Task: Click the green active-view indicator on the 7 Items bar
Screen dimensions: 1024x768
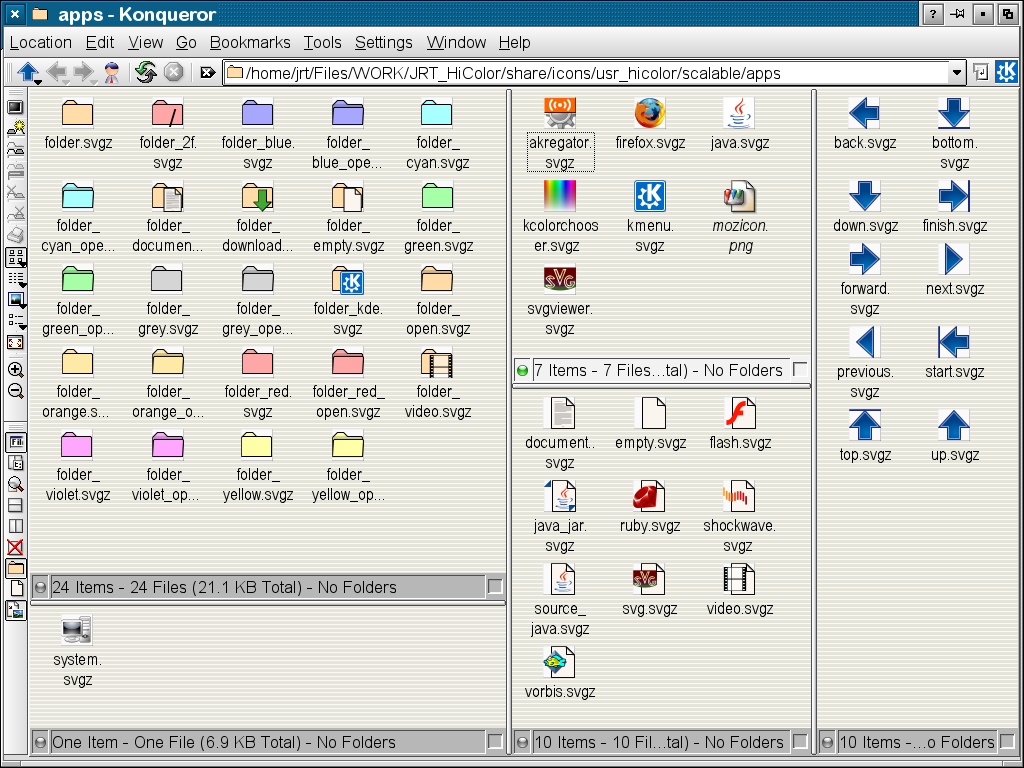Action: [x=522, y=371]
